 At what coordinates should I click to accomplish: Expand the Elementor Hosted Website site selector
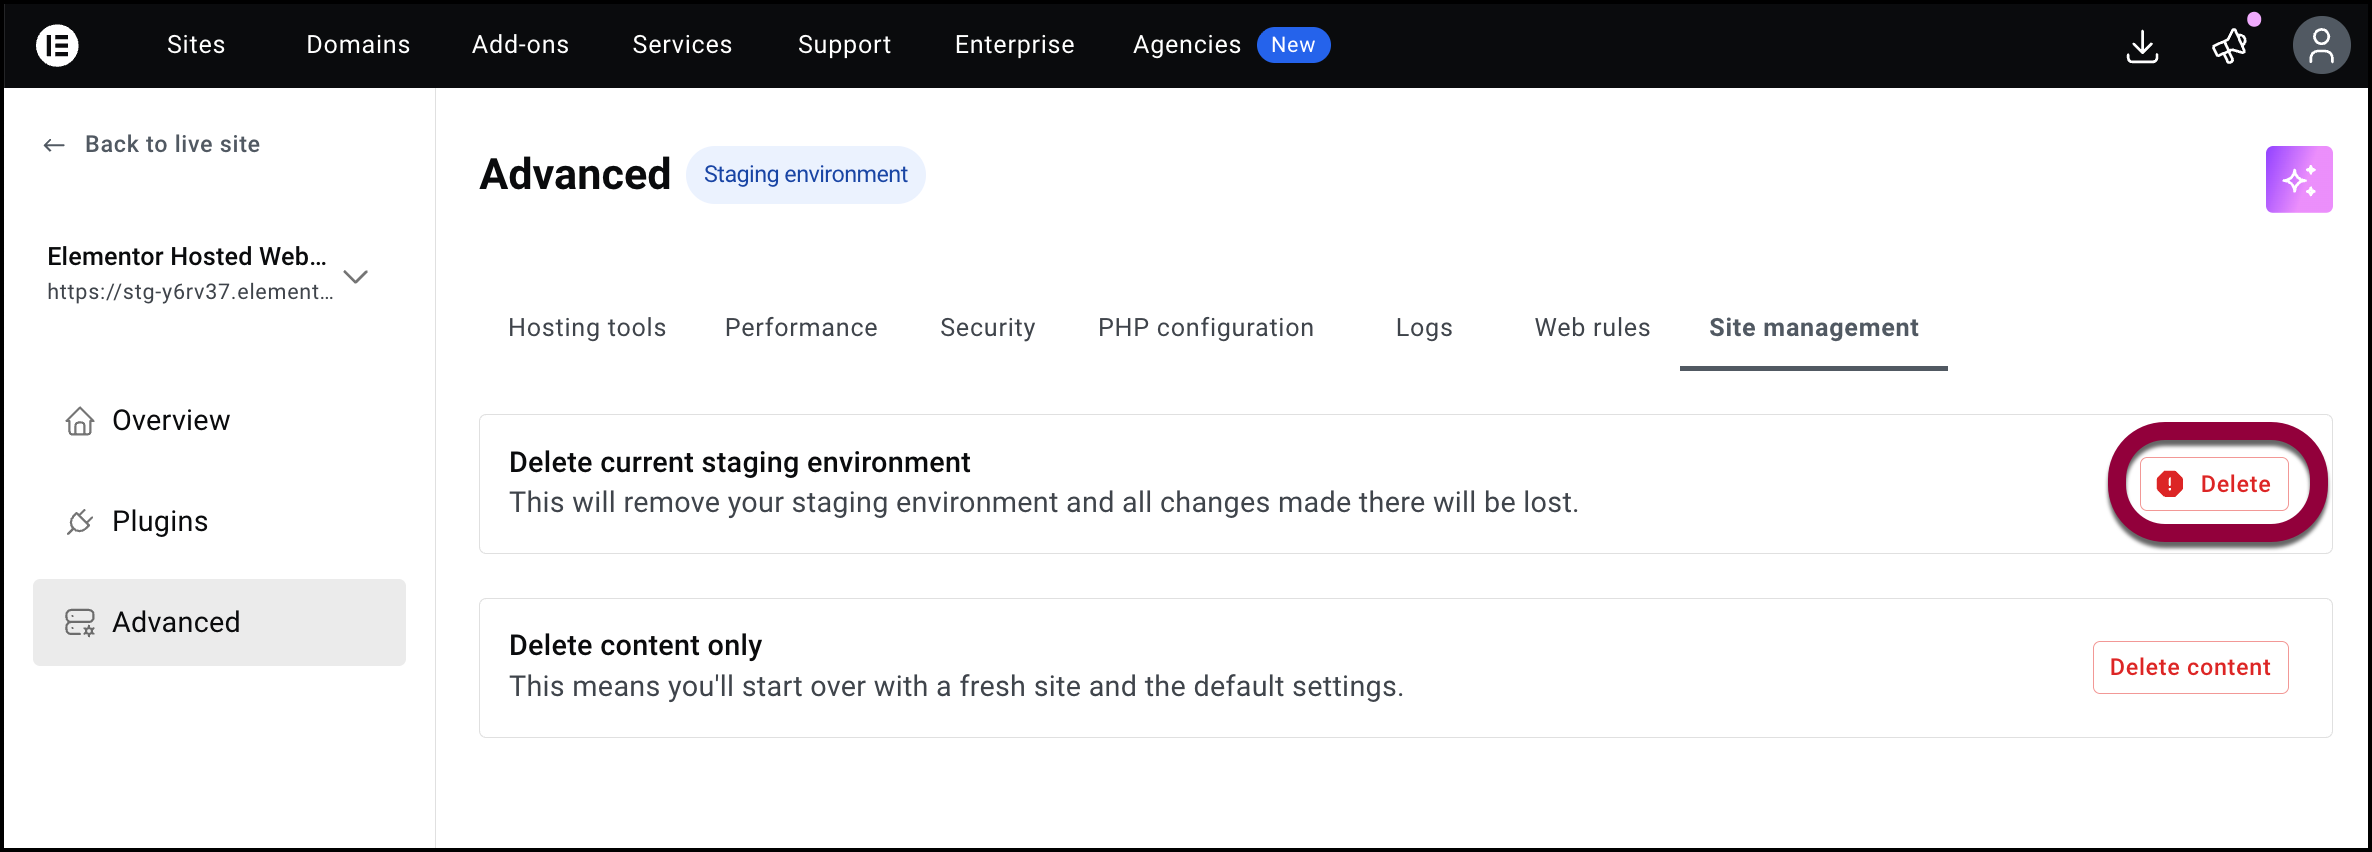tap(356, 276)
